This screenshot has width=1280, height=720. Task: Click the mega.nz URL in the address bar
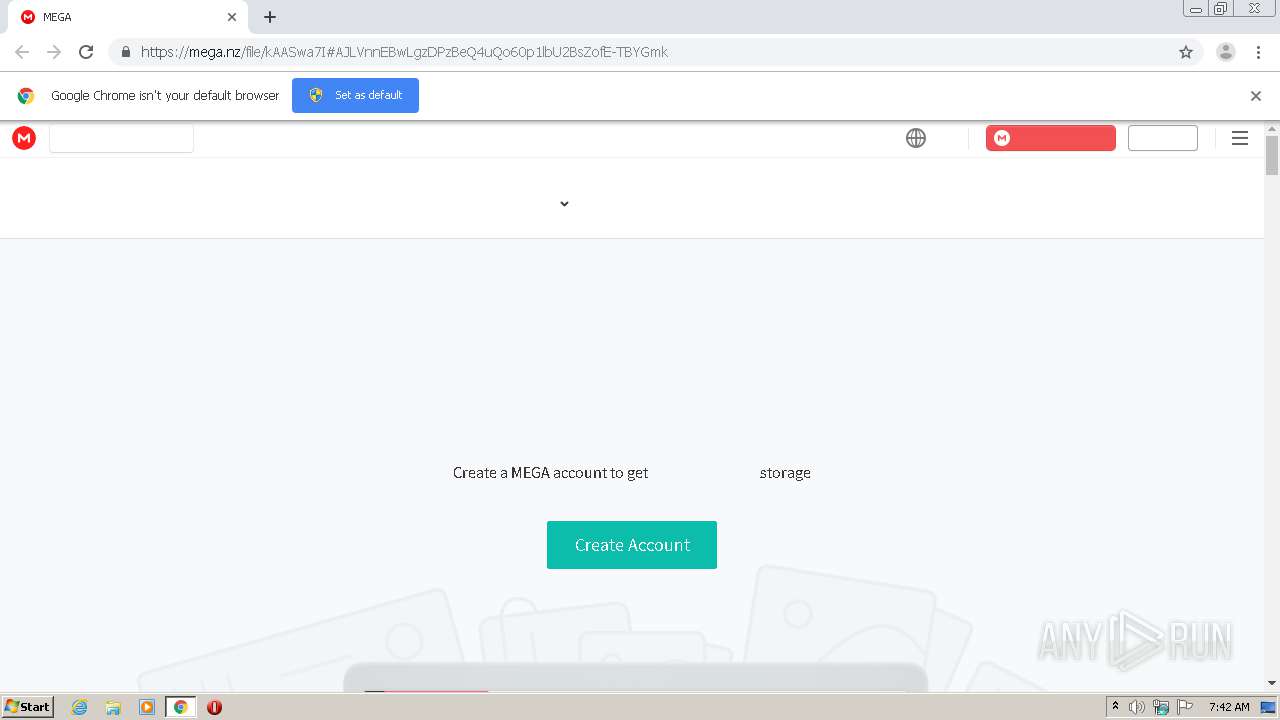click(x=404, y=52)
